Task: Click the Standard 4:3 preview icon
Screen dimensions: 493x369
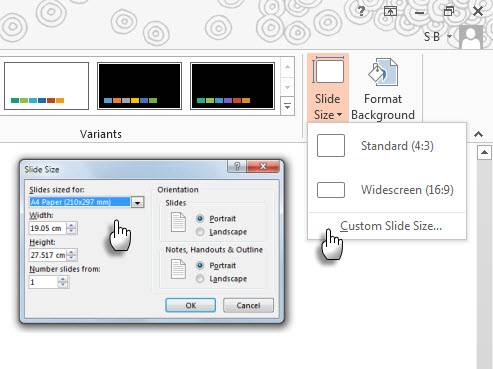Action: pos(331,146)
